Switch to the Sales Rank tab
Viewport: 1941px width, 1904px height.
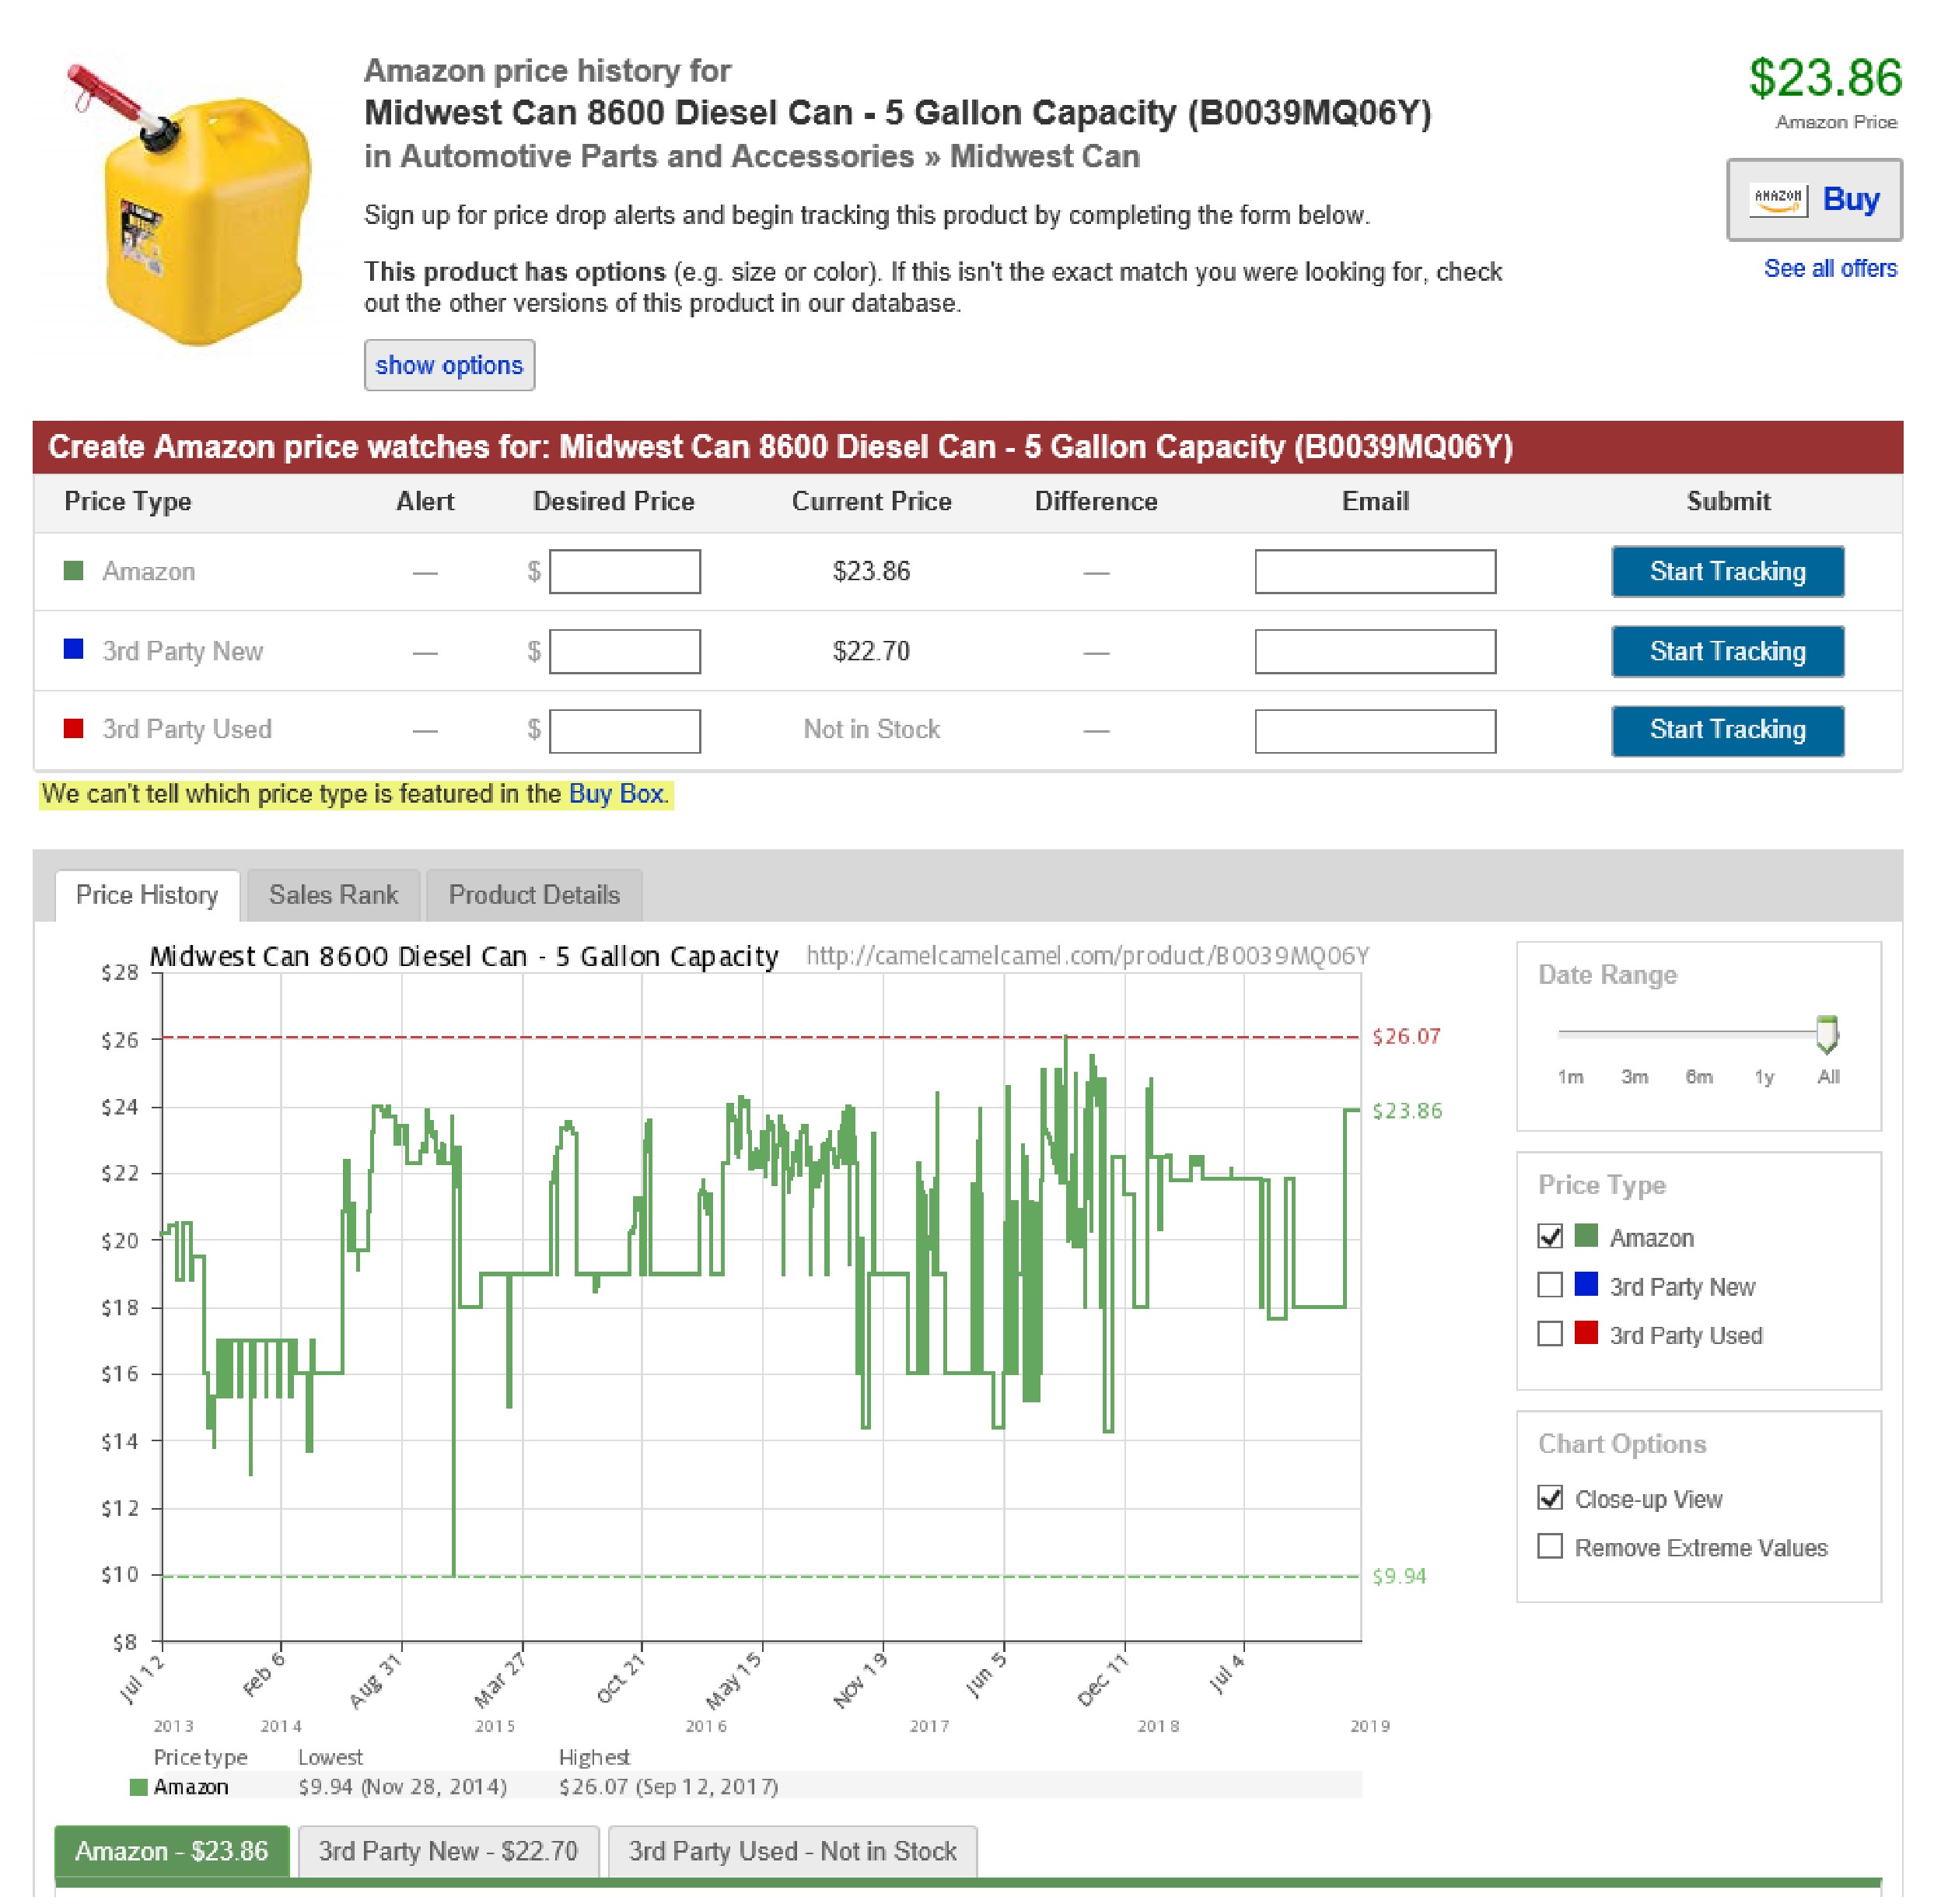(x=333, y=895)
